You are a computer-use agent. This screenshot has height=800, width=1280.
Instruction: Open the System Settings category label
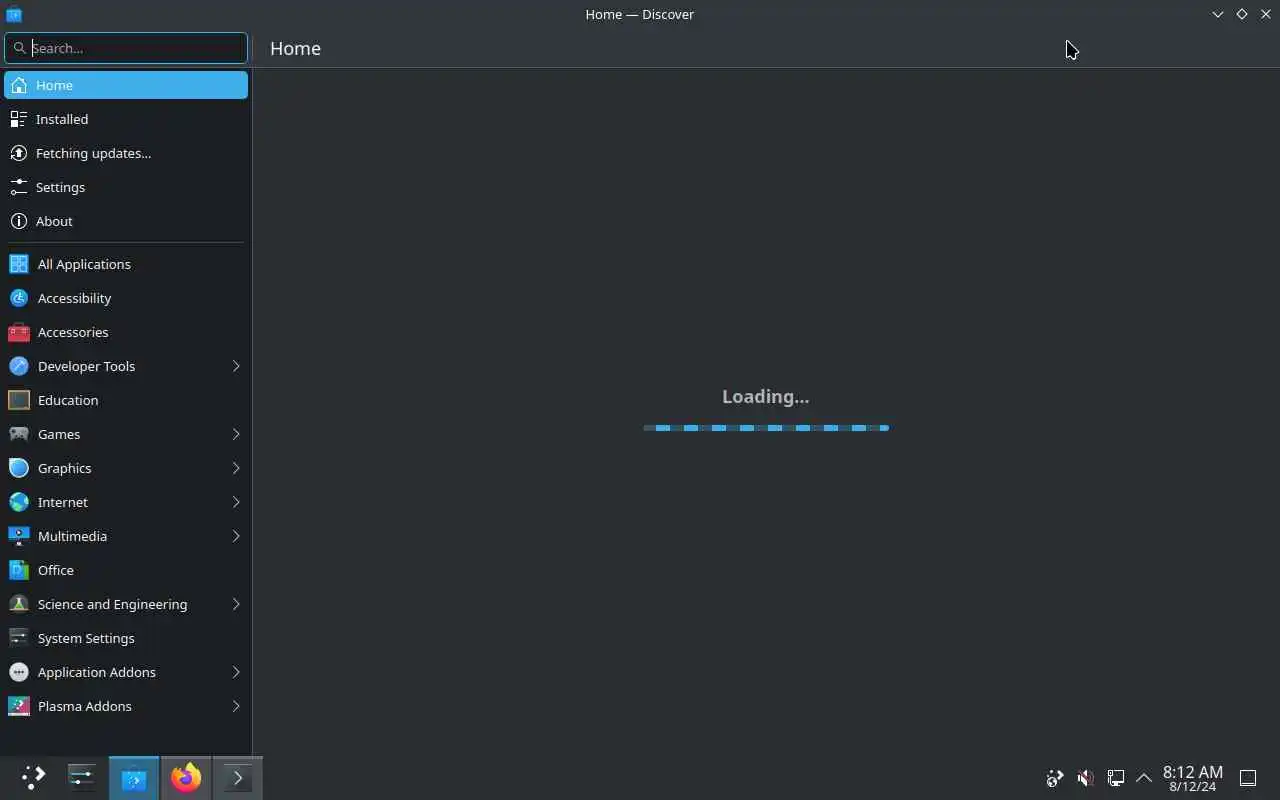tap(86, 638)
